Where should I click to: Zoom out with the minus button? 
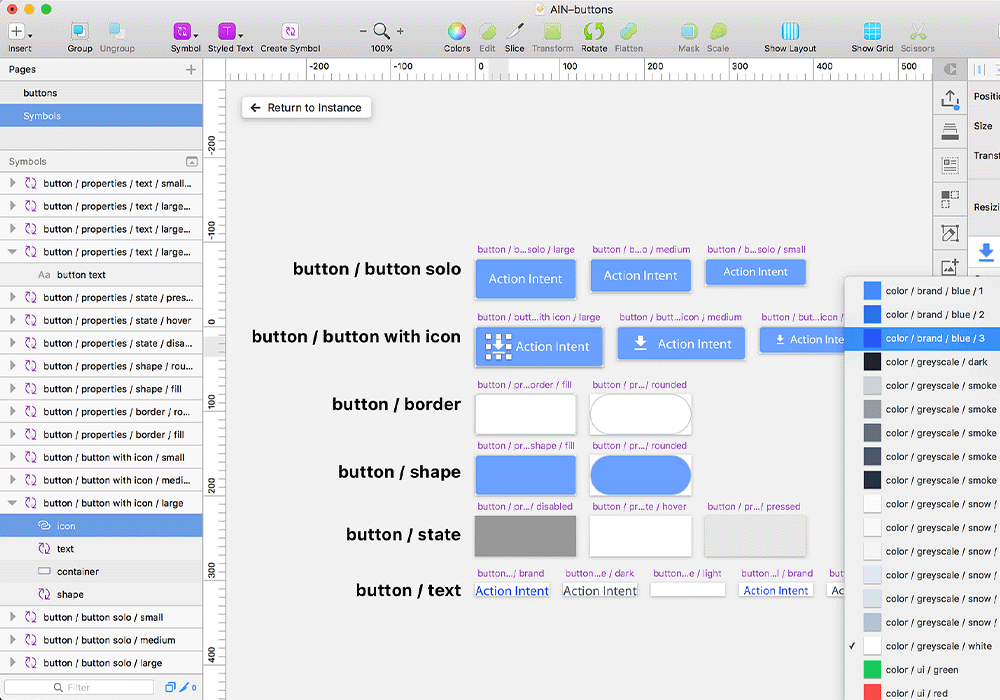click(x=363, y=31)
